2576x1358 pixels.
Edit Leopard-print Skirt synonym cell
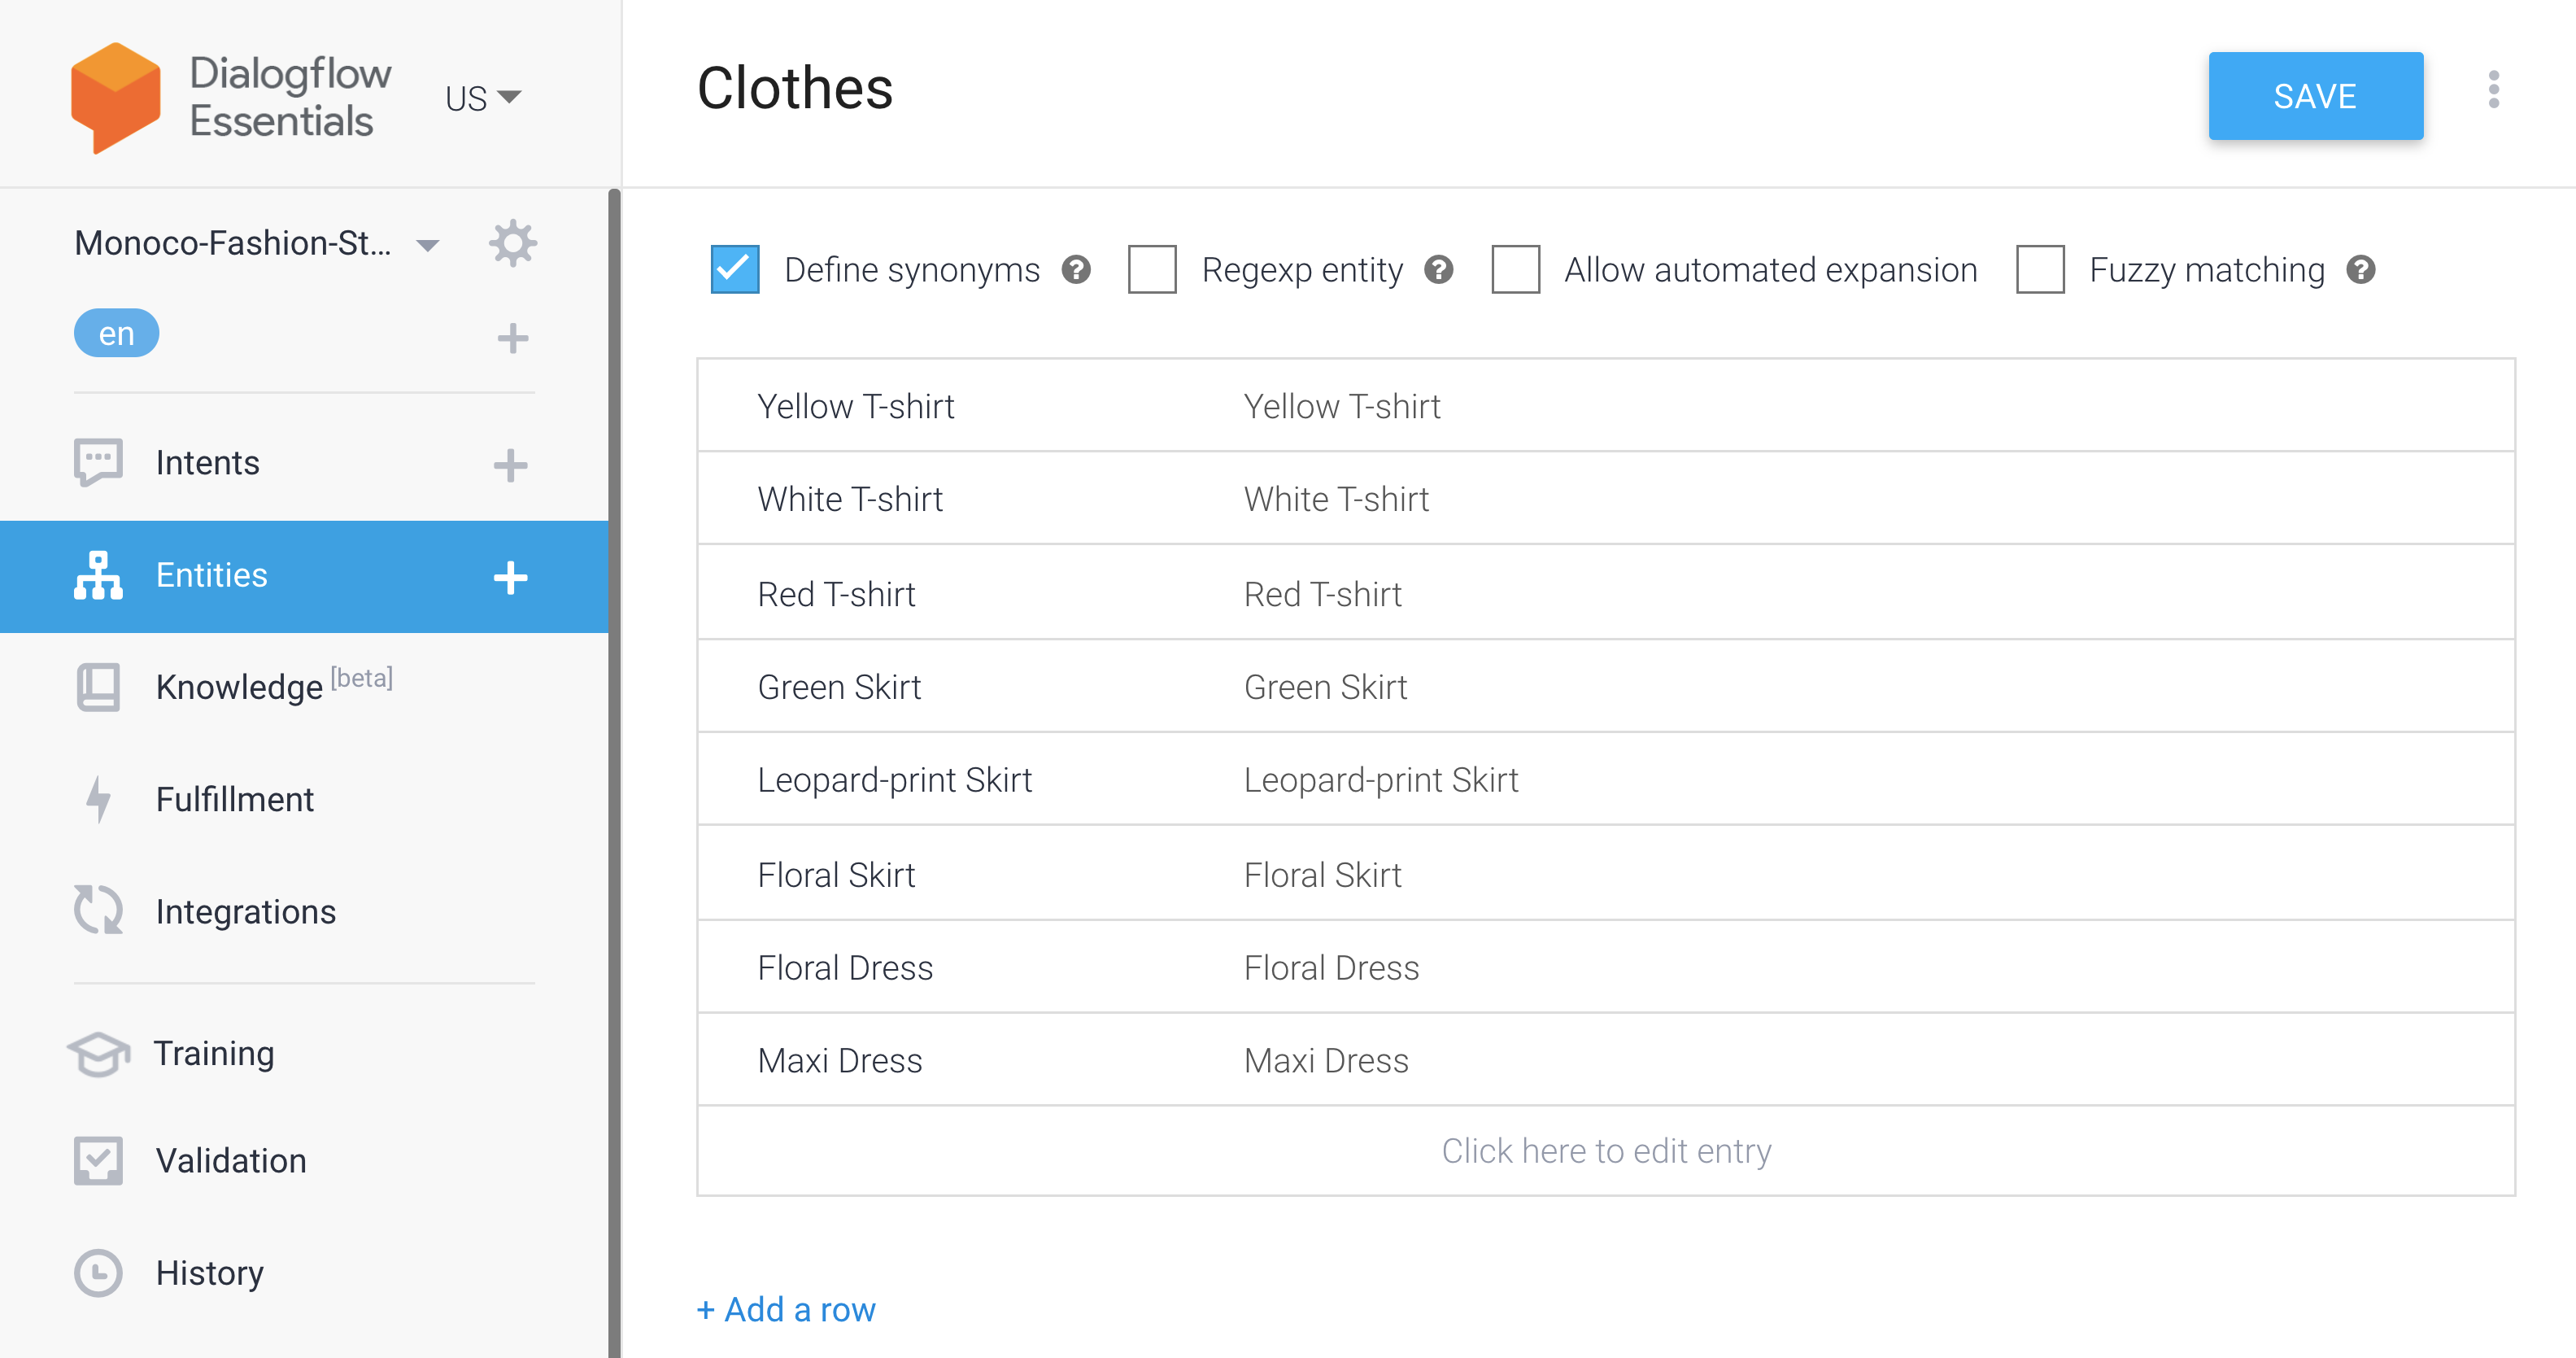tap(1380, 780)
